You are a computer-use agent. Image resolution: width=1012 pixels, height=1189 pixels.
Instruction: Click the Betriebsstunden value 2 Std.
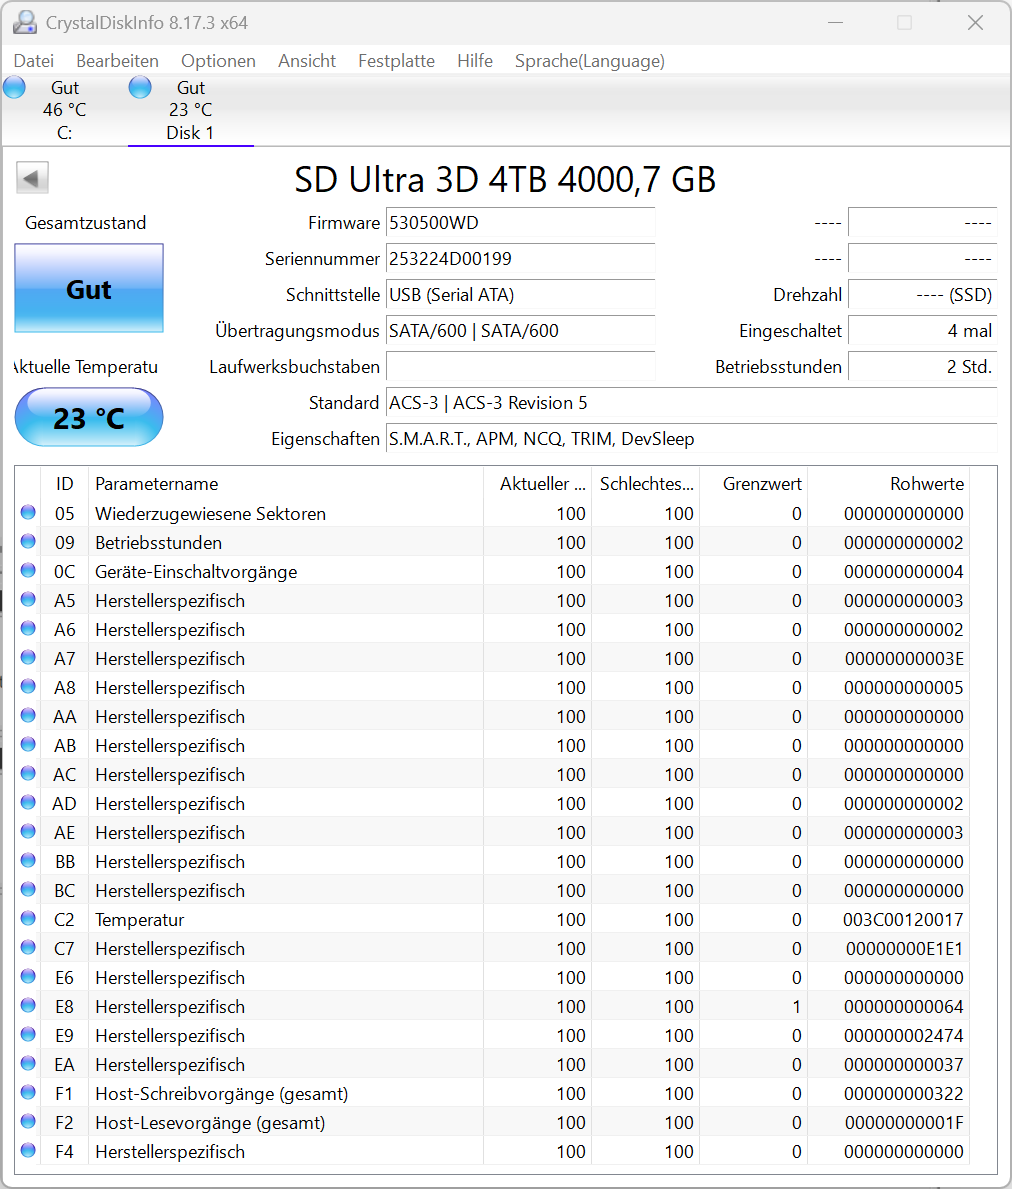click(x=922, y=367)
